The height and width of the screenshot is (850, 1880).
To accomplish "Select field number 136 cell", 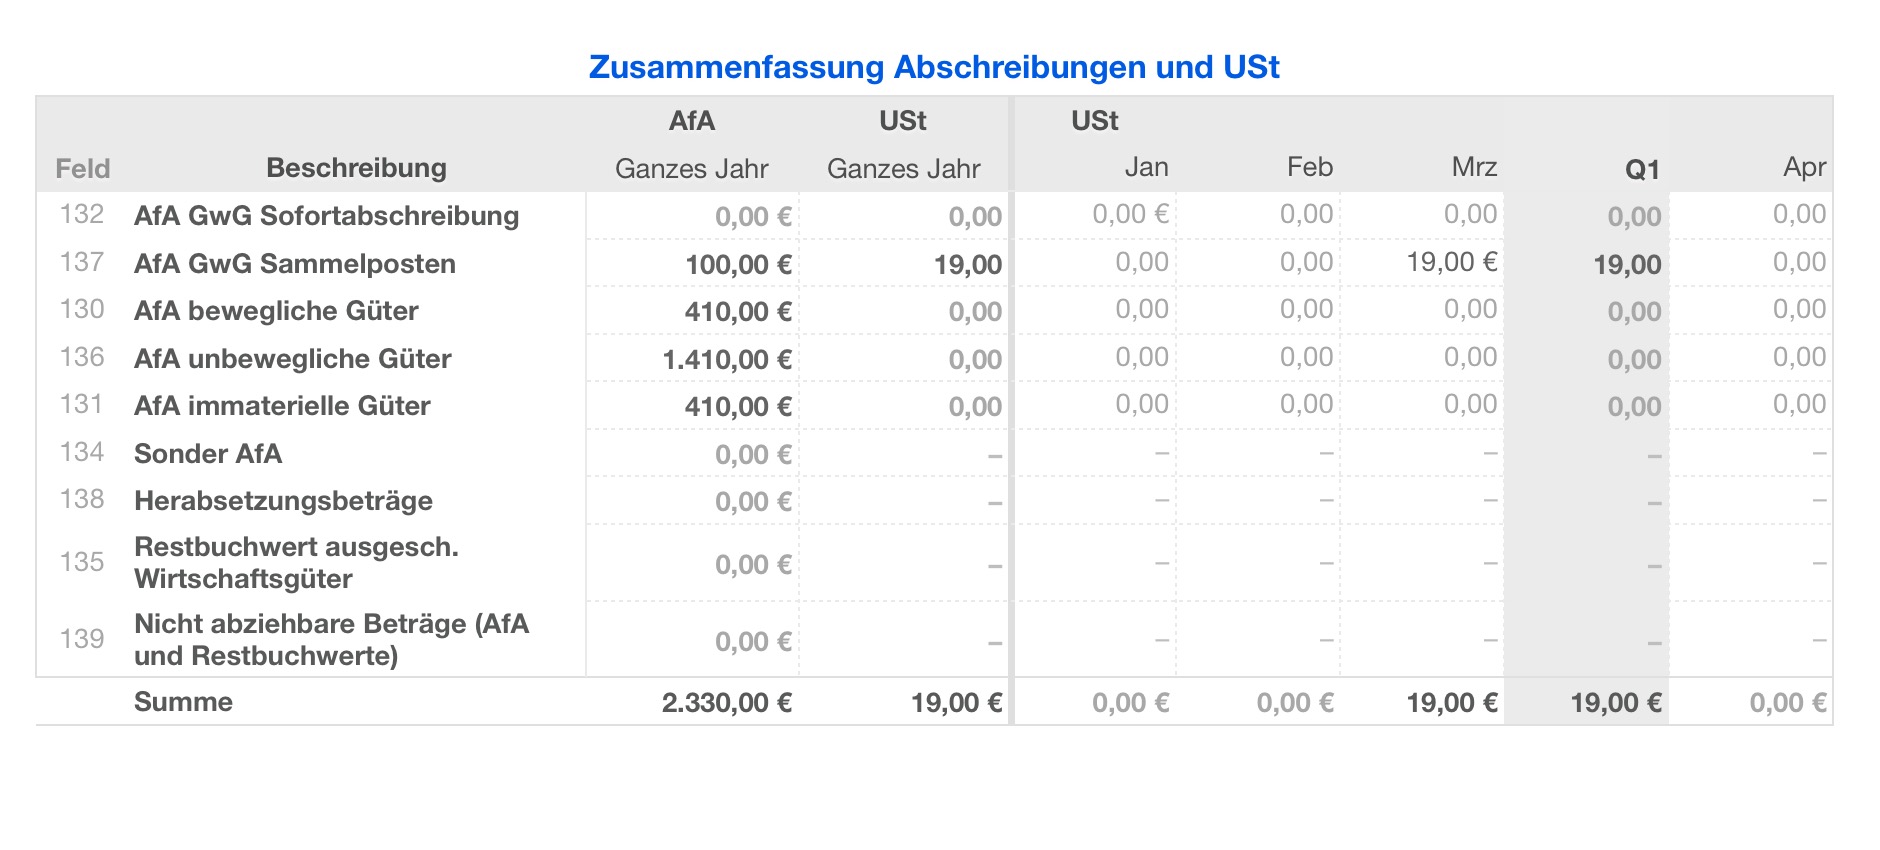I will pyautogui.click(x=82, y=357).
